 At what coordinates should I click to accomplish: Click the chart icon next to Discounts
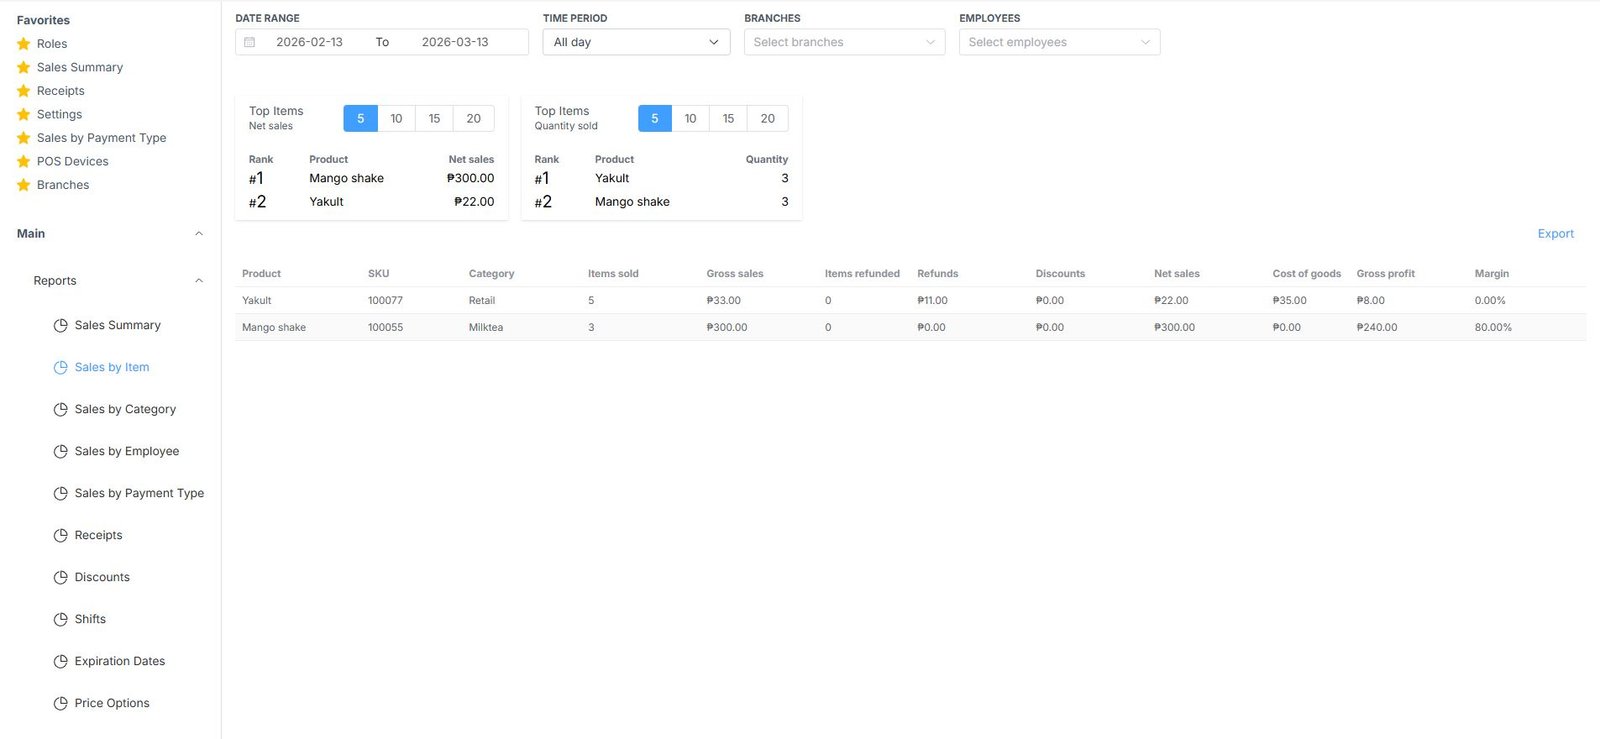click(60, 577)
